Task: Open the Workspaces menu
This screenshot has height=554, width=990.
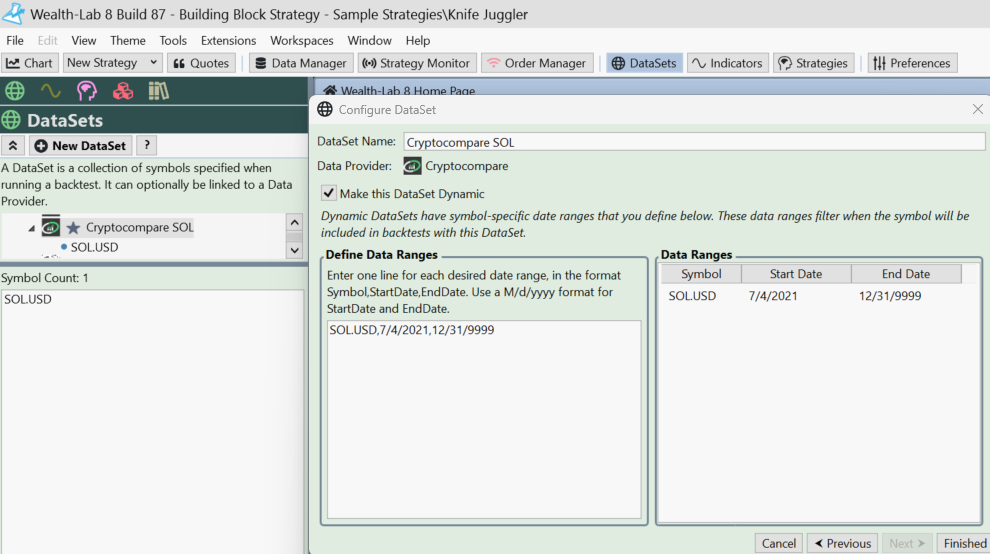Action: pyautogui.click(x=302, y=41)
